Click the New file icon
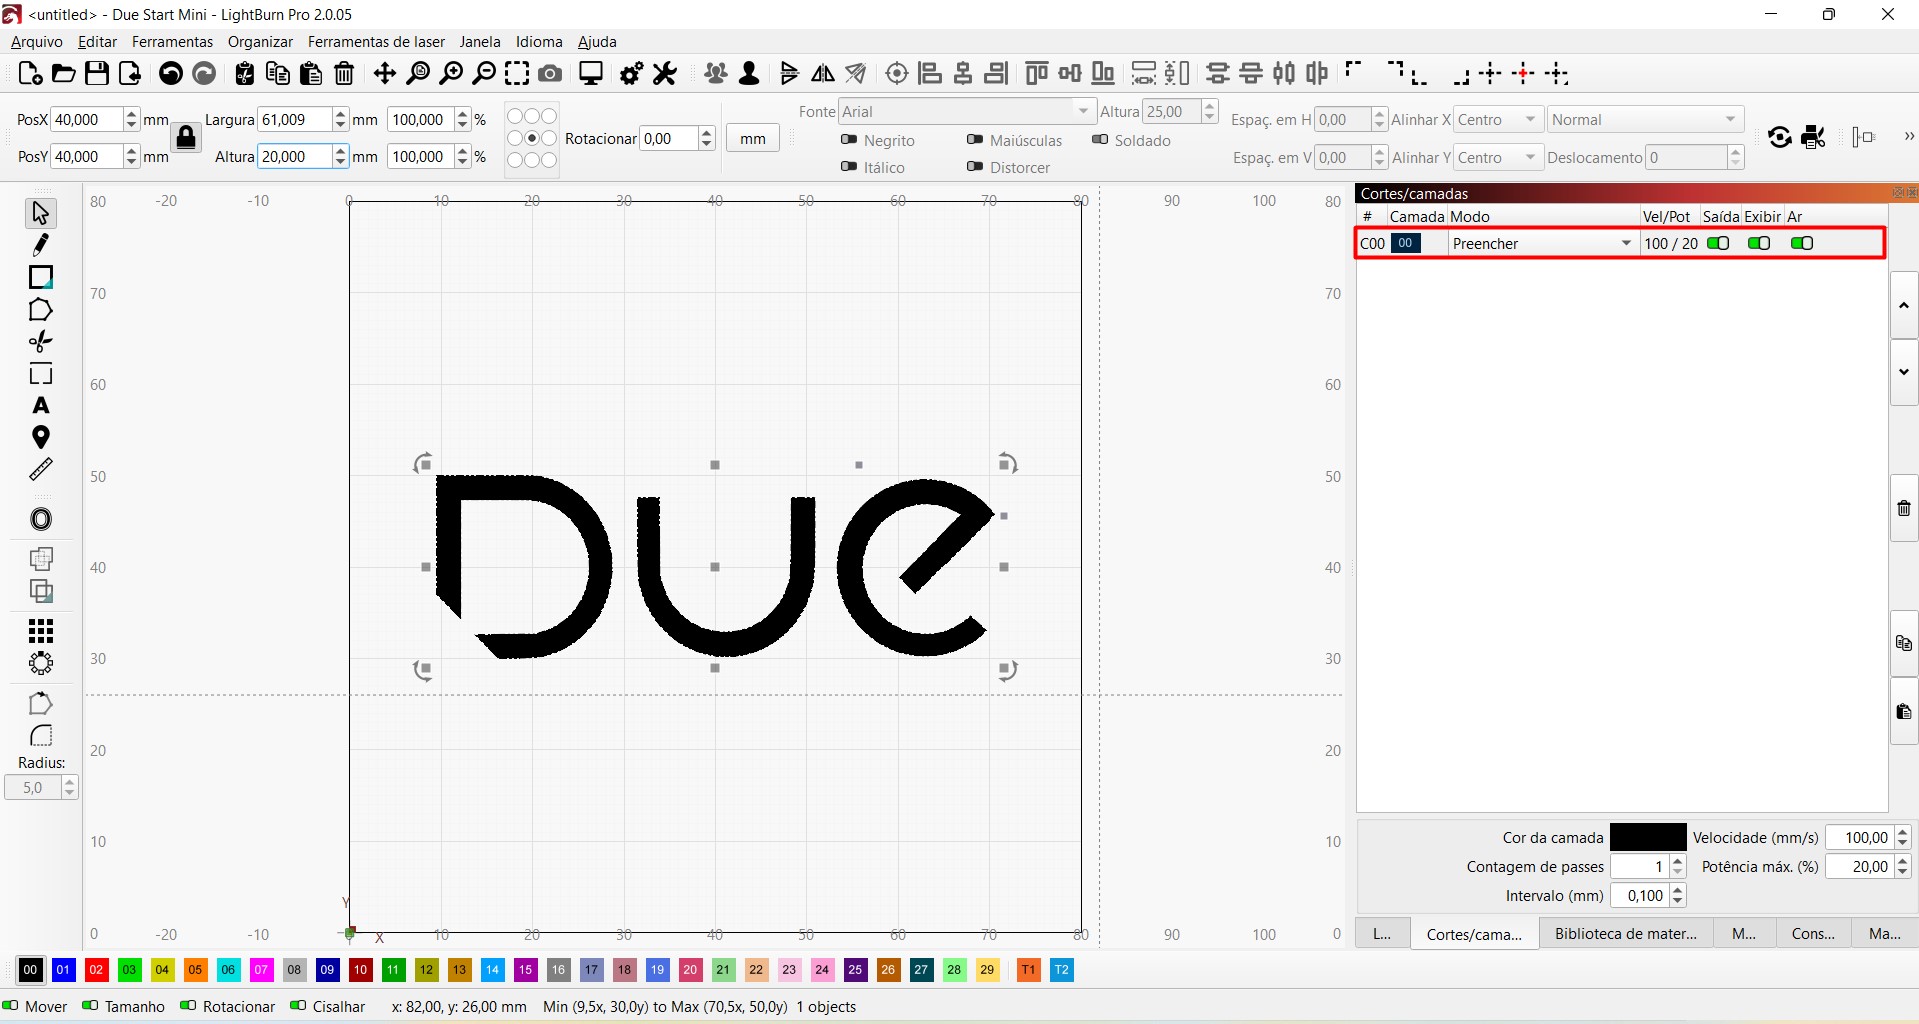The image size is (1919, 1024). tap(30, 73)
